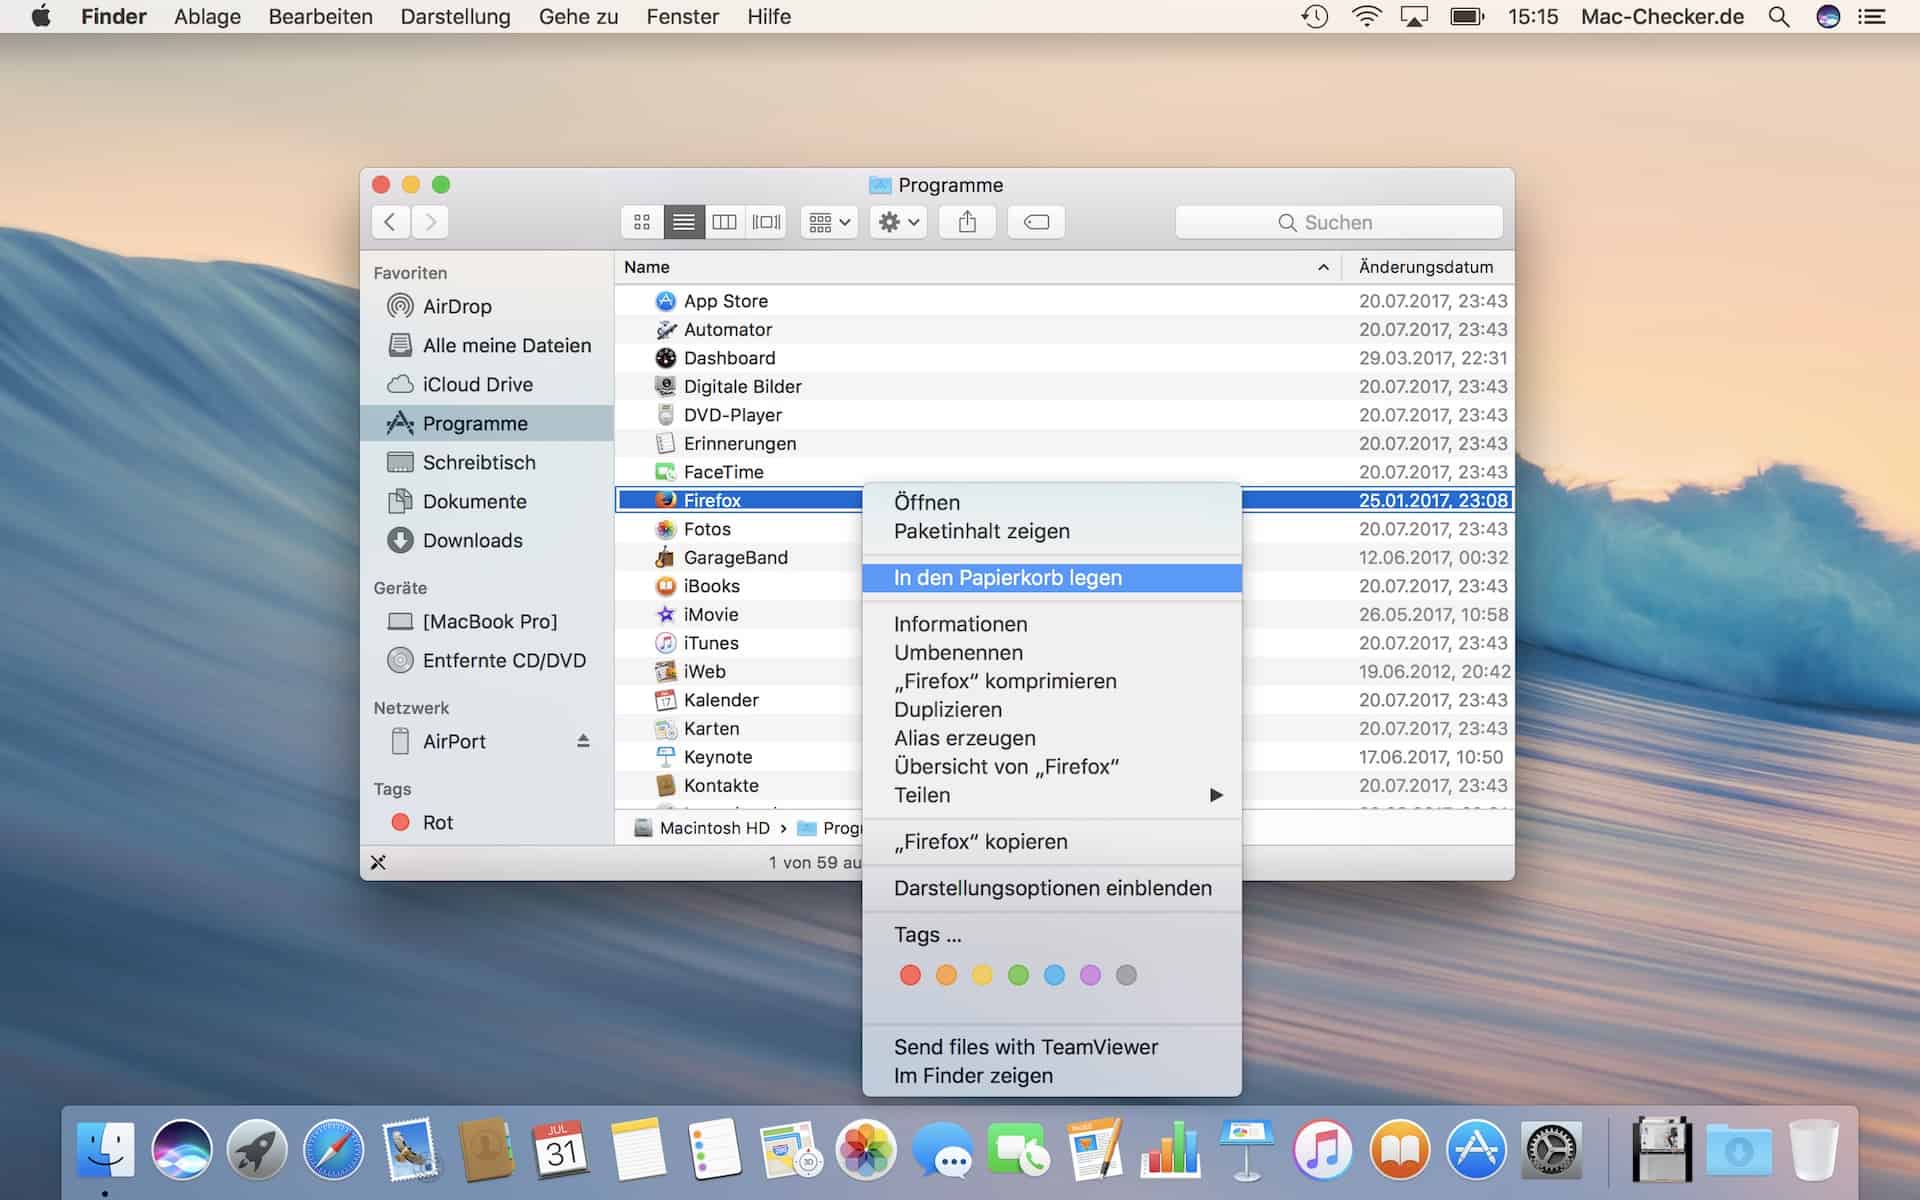Choose Duplizieren in context menu
This screenshot has height=1200, width=1920.
click(x=1052, y=709)
